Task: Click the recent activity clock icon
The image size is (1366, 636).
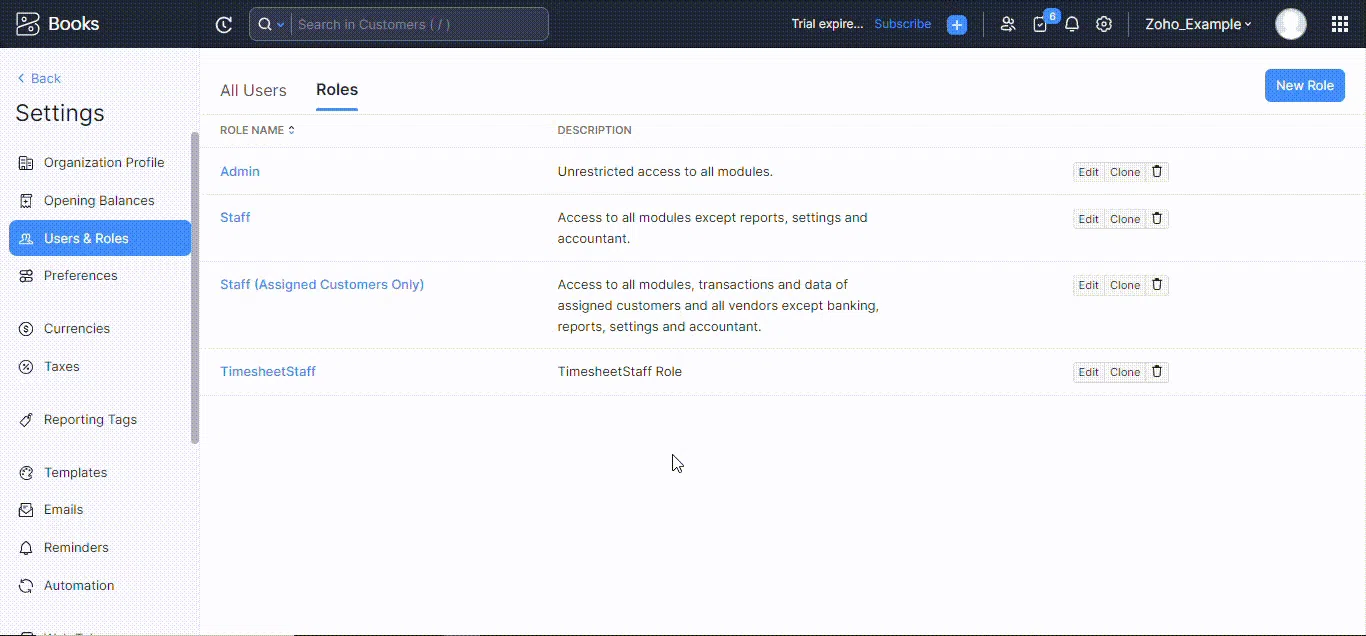Action: [224, 25]
